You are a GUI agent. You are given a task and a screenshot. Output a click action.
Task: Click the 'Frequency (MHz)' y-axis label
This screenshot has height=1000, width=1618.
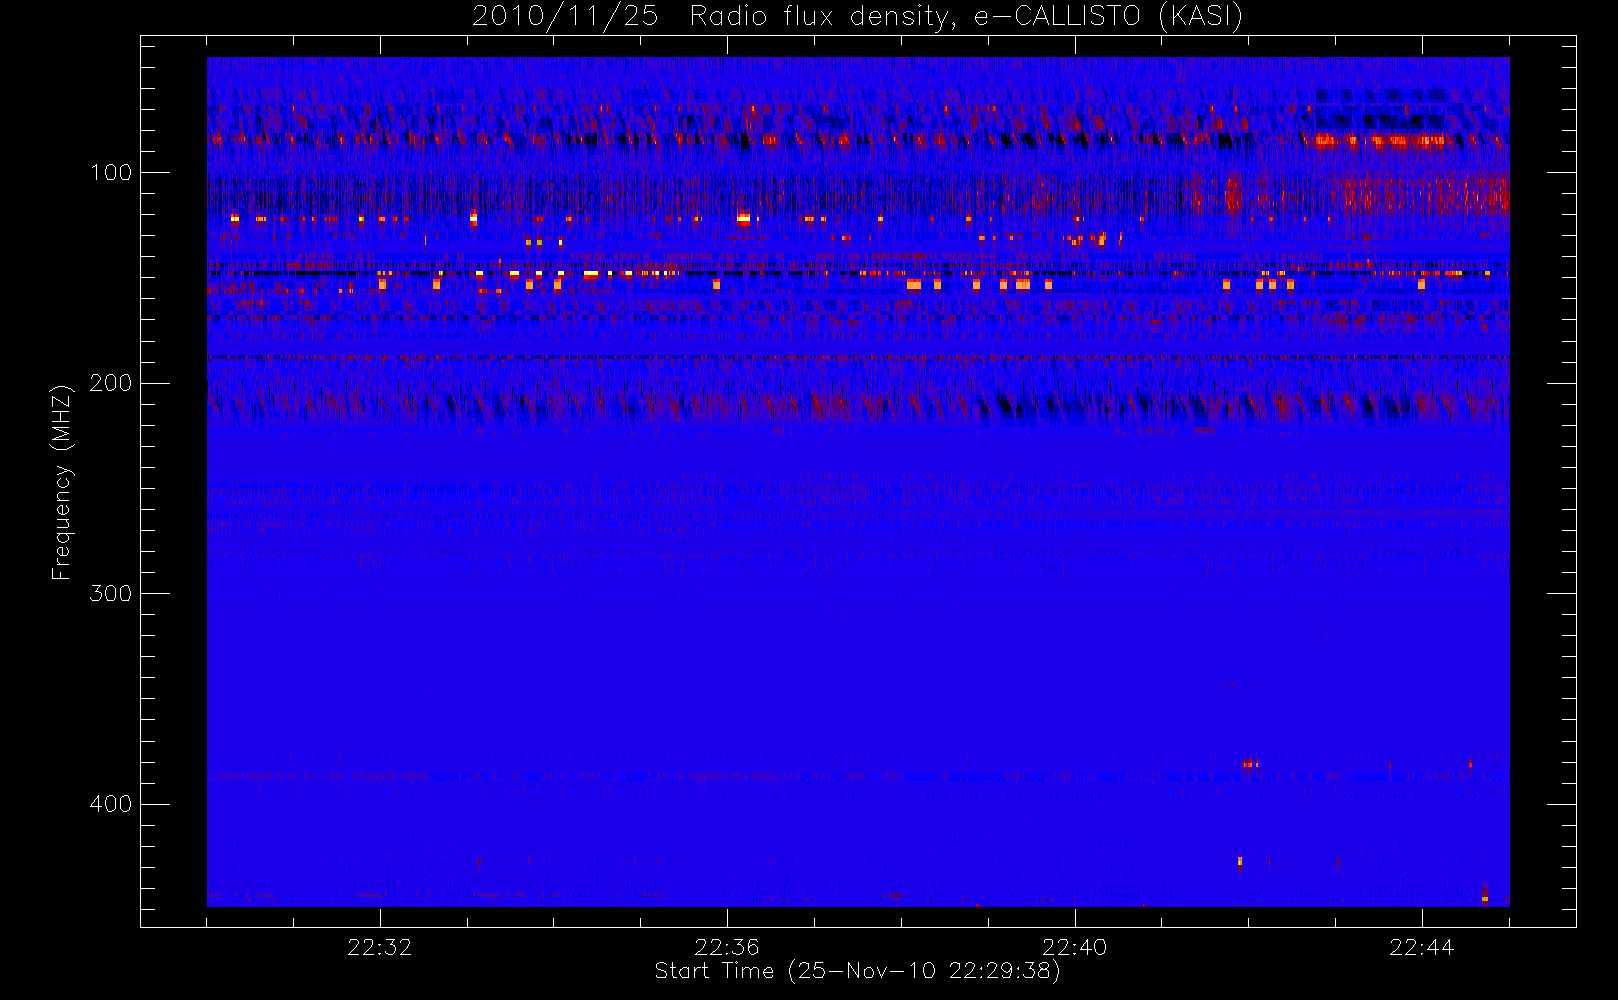(62, 482)
